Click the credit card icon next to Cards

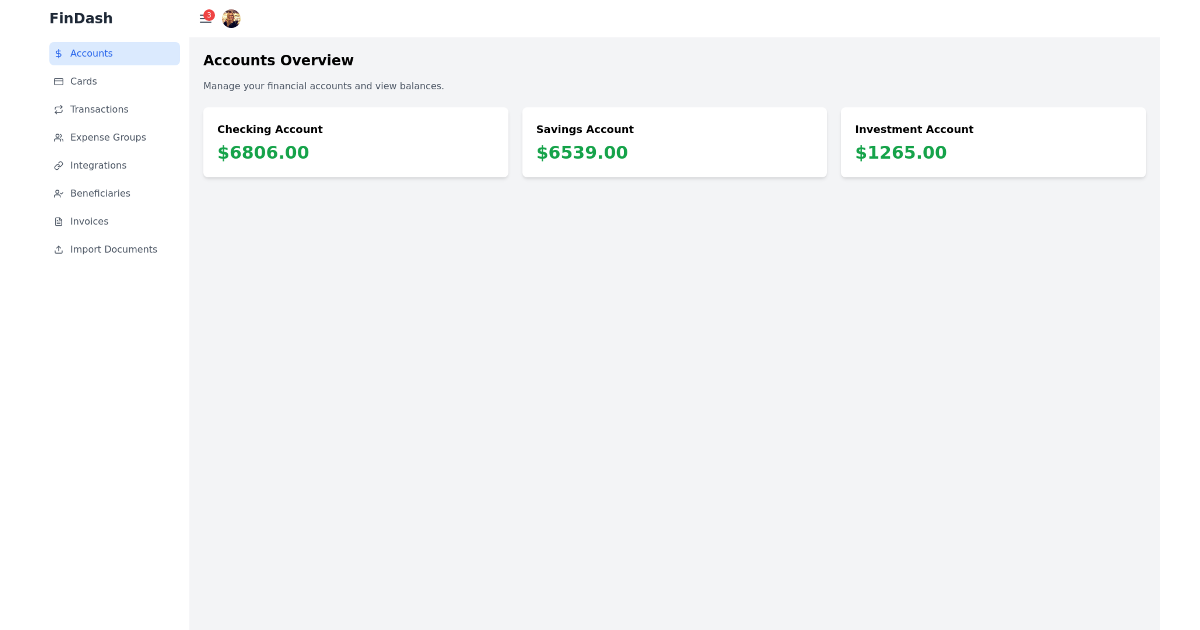tap(59, 81)
